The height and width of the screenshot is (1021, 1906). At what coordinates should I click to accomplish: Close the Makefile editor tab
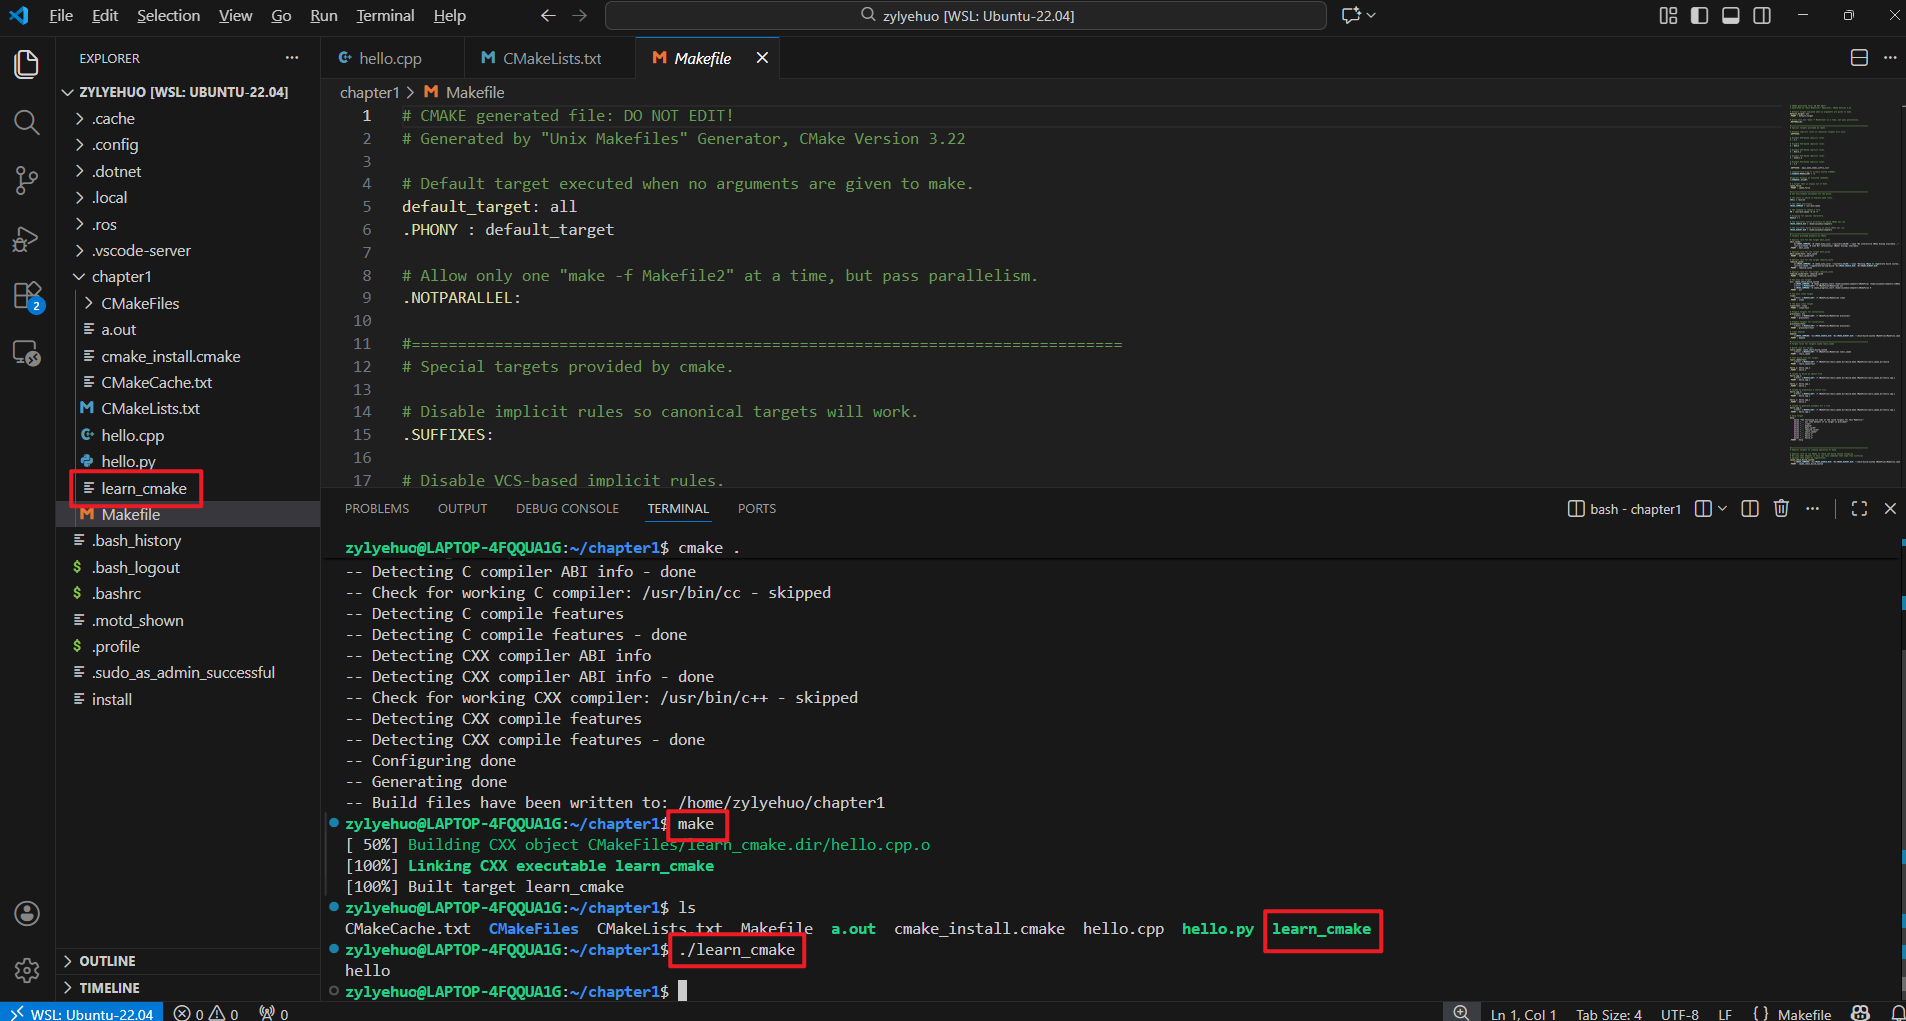point(762,58)
